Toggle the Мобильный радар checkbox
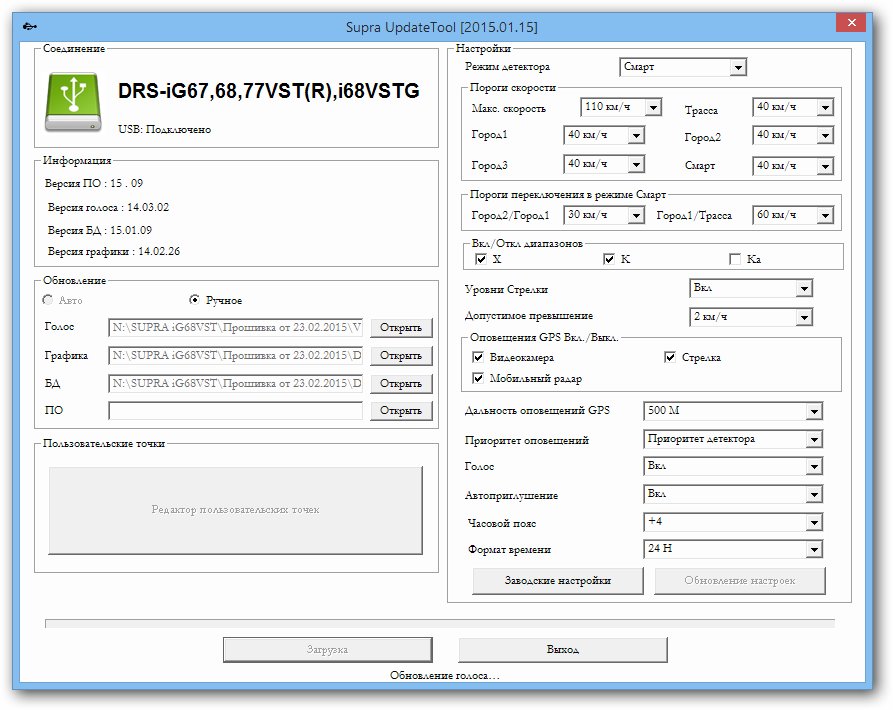 point(478,378)
